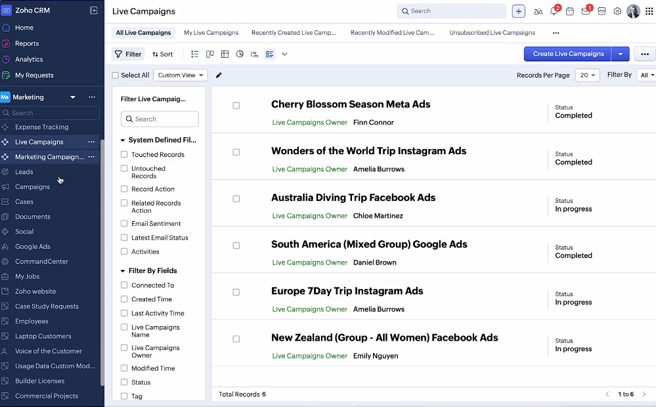Switch to All Live Campaigns tab

click(143, 33)
